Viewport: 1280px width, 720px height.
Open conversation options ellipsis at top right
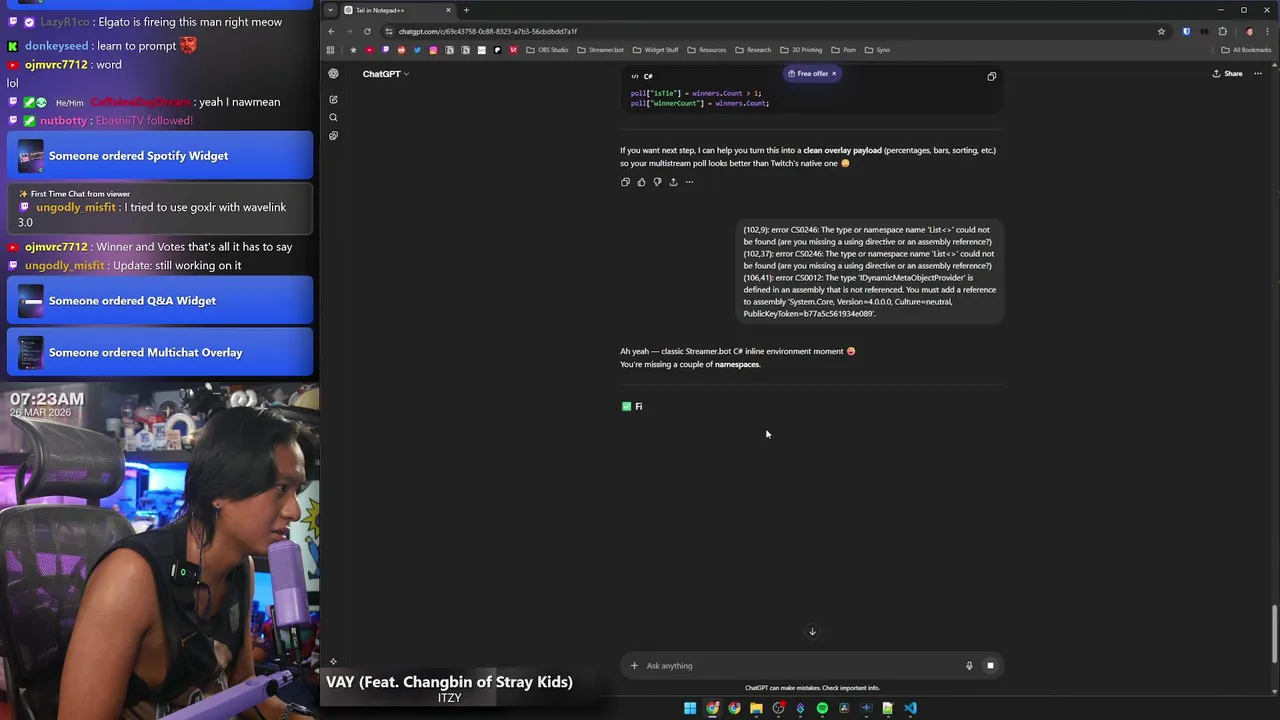click(1258, 73)
